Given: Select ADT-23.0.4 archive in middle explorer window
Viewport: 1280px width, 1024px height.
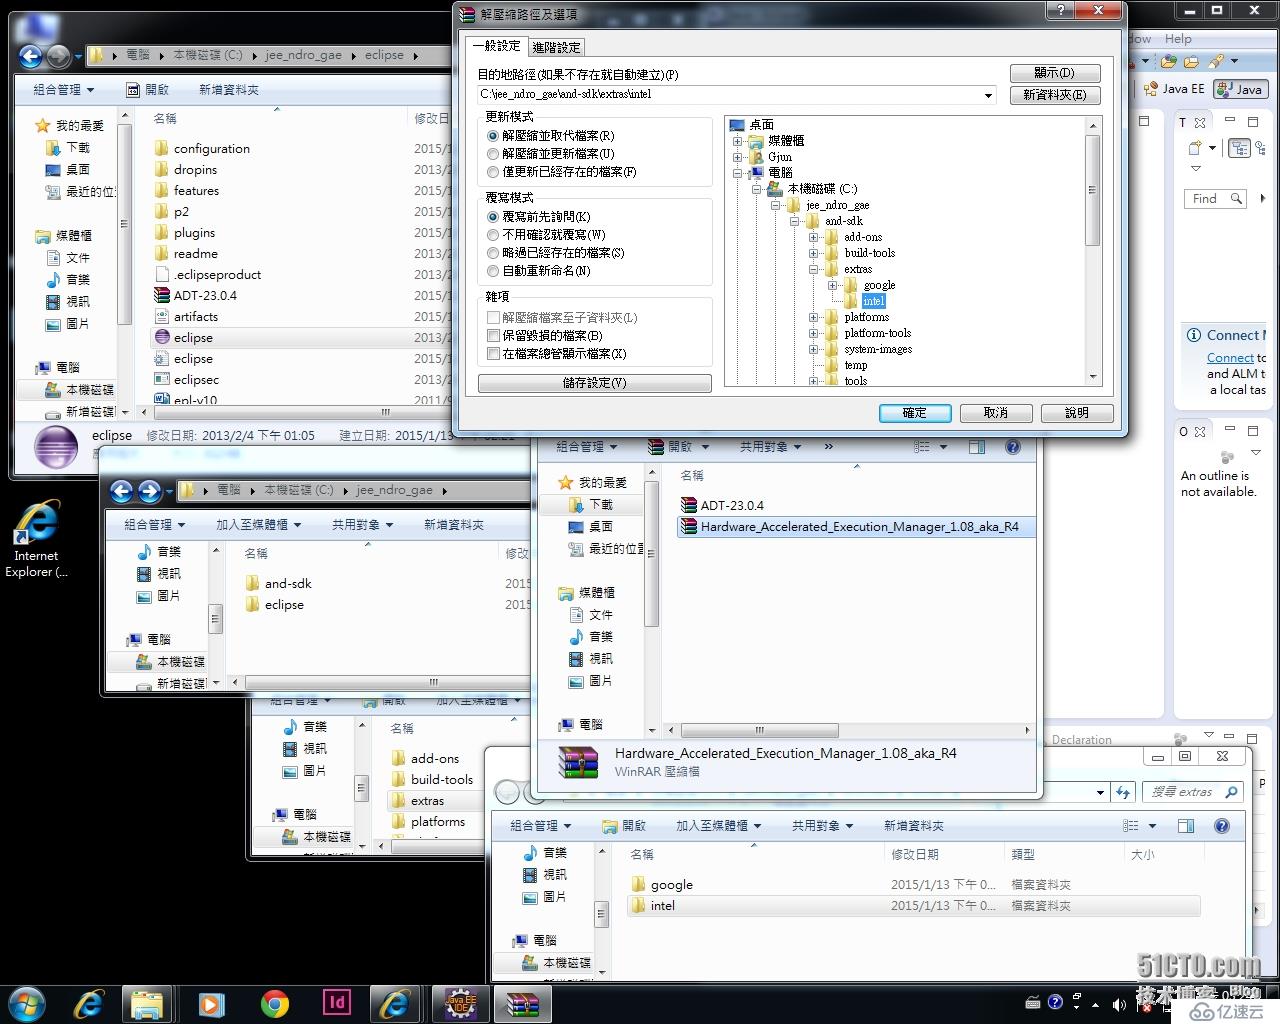Looking at the screenshot, I should pos(731,505).
